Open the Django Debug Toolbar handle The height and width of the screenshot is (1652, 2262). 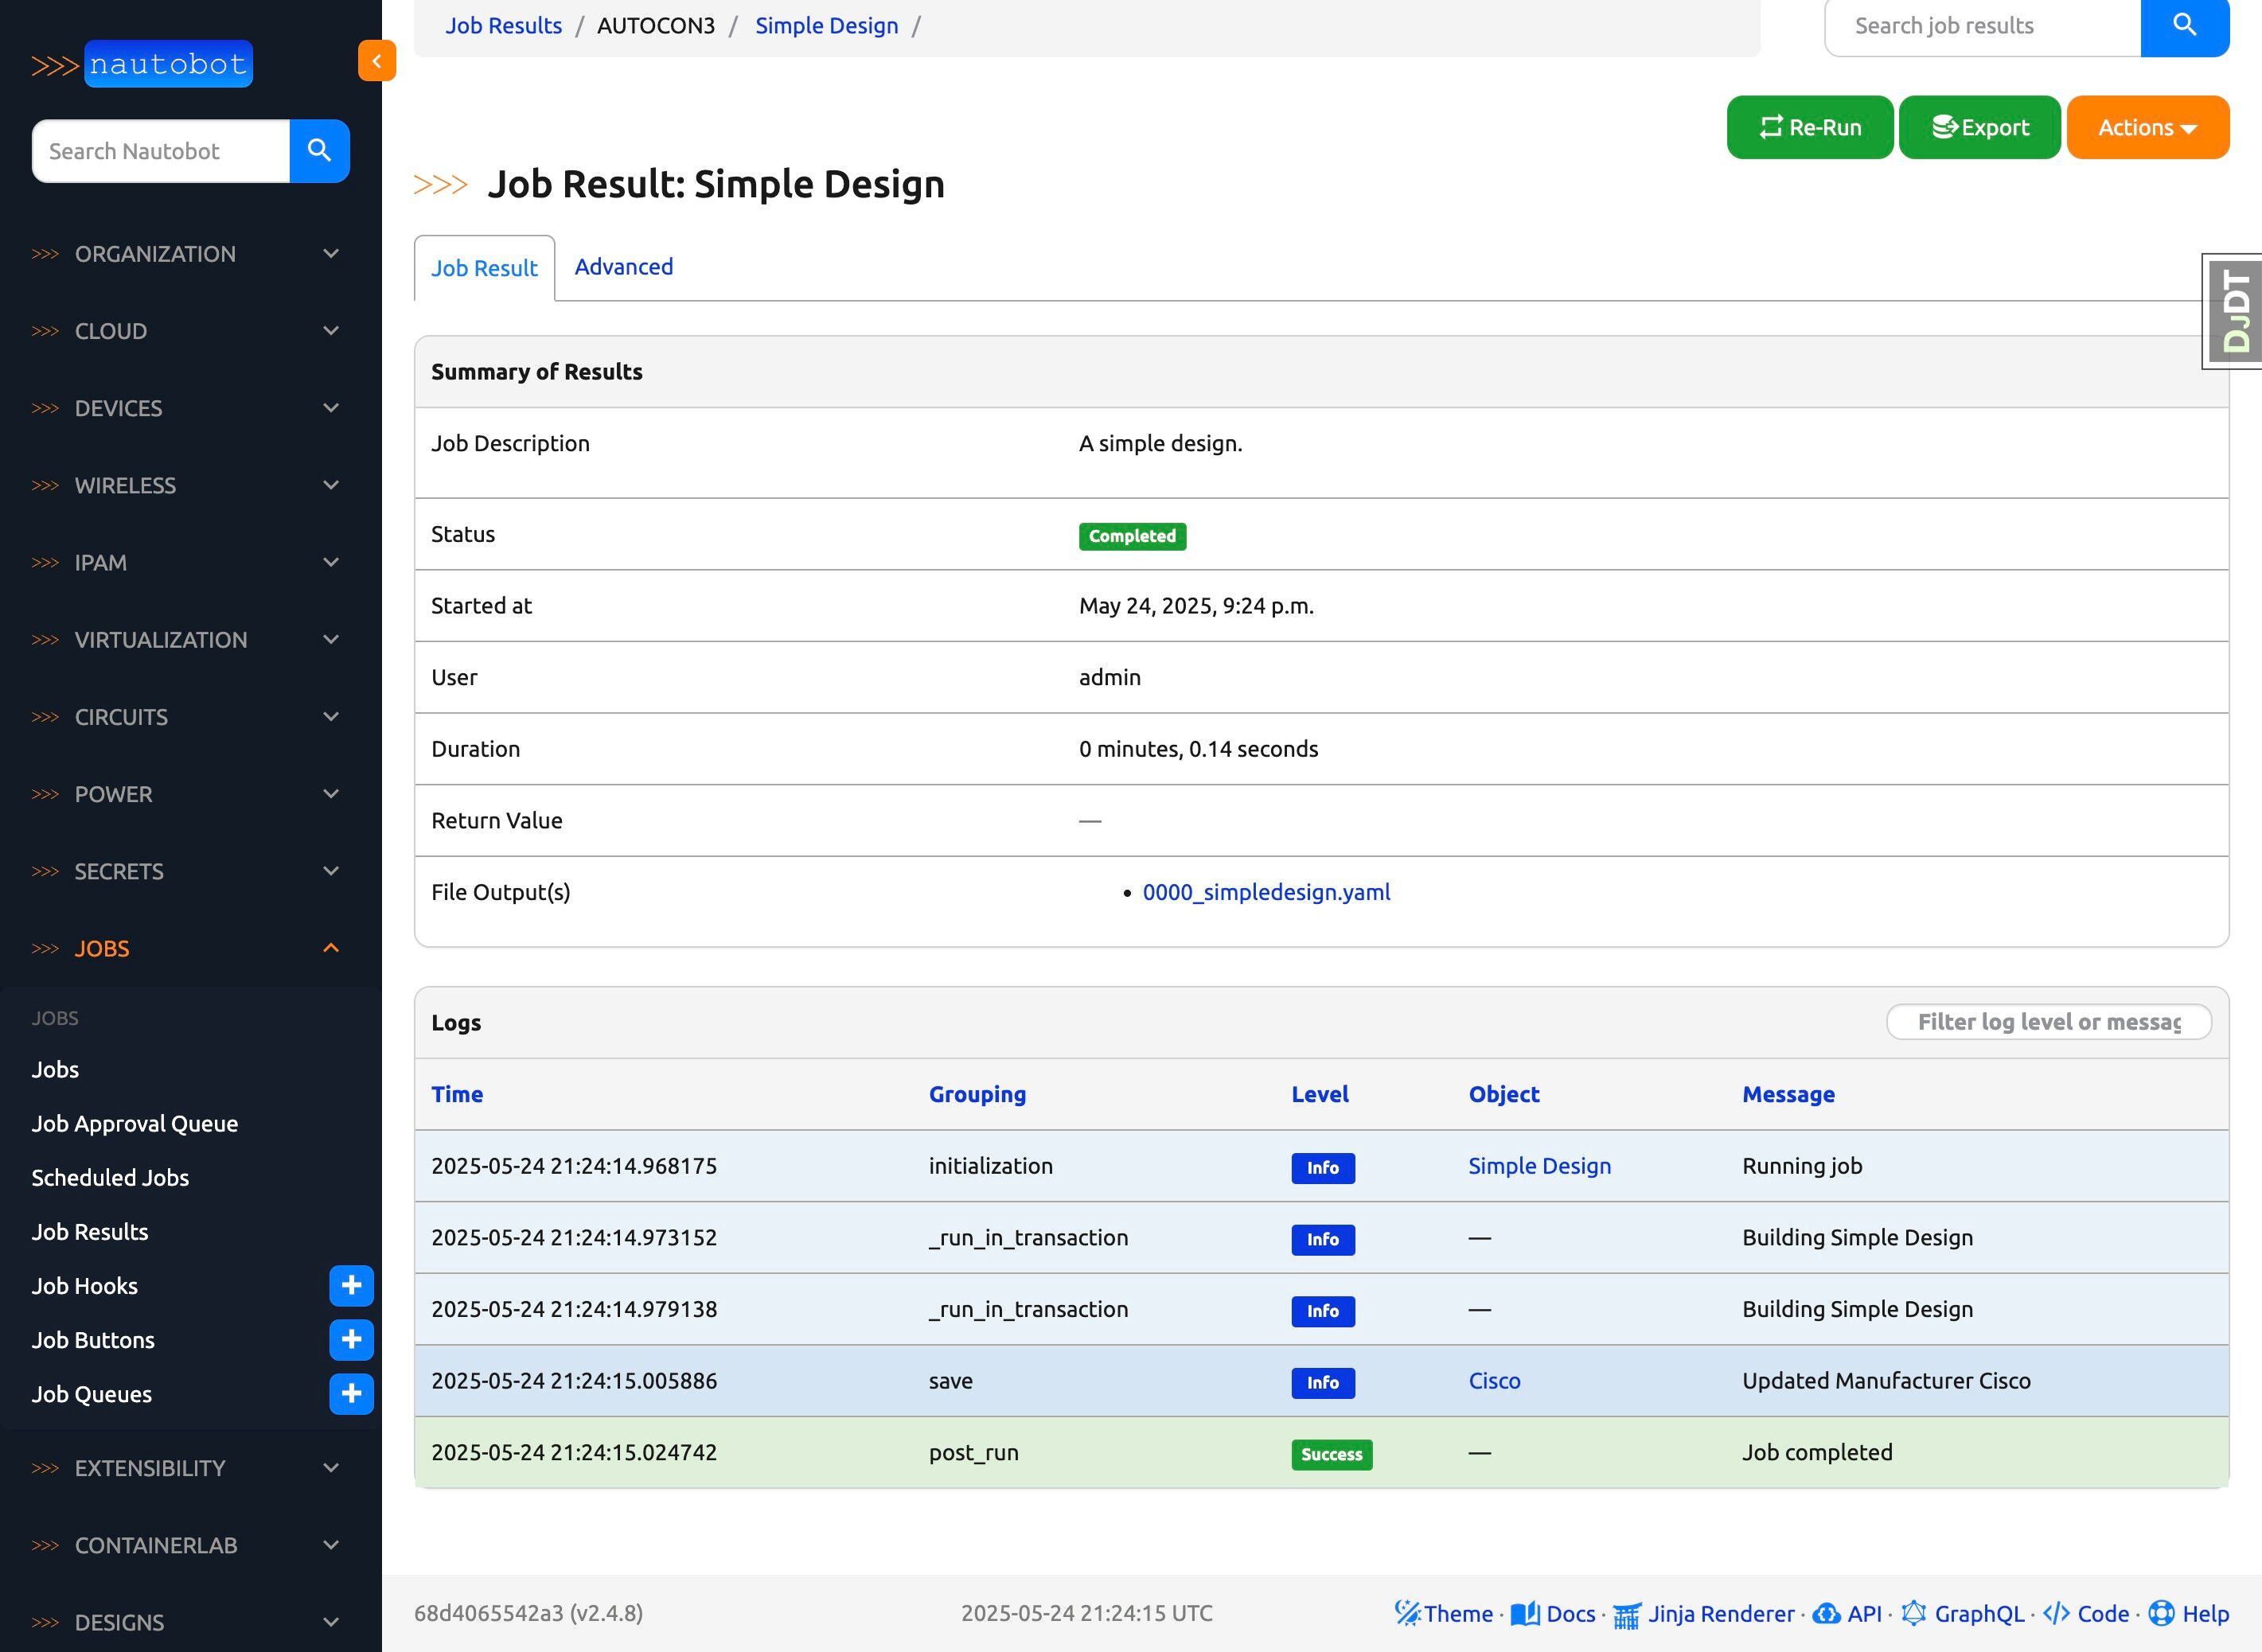2235,311
